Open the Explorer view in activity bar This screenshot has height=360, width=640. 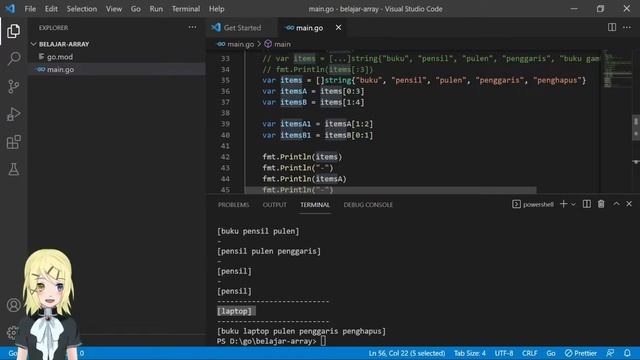pyautogui.click(x=13, y=31)
